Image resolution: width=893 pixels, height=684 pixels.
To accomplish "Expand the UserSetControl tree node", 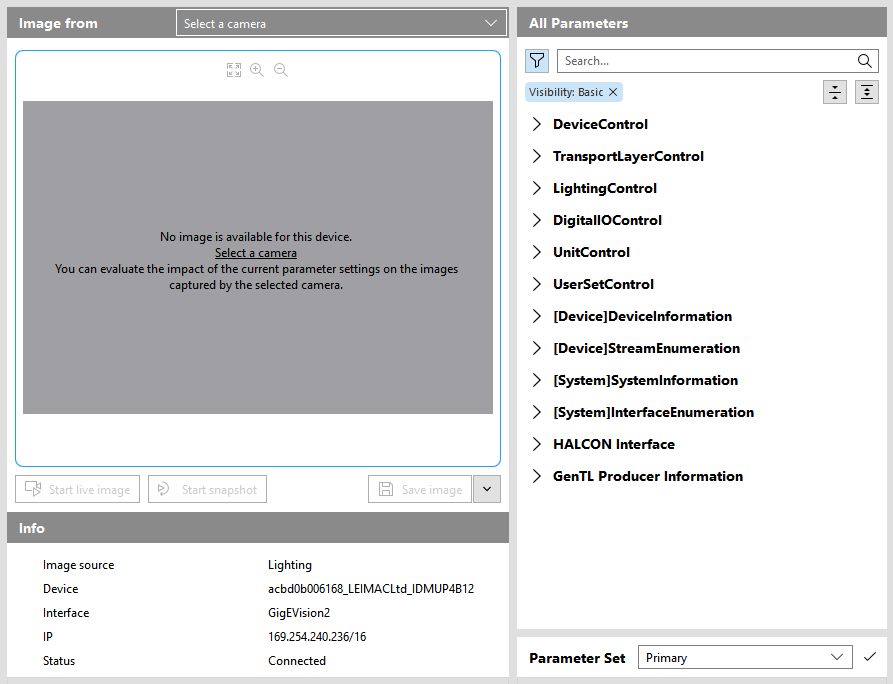I will point(537,284).
